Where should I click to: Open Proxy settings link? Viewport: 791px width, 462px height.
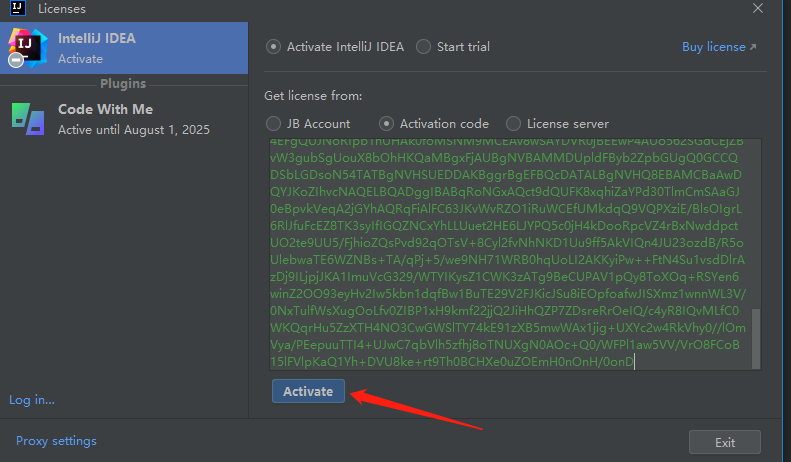coord(56,441)
